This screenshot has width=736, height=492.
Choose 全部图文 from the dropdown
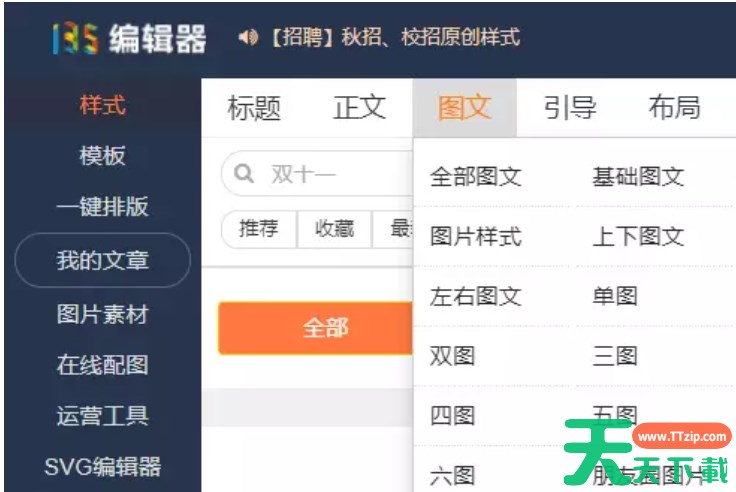click(x=475, y=177)
